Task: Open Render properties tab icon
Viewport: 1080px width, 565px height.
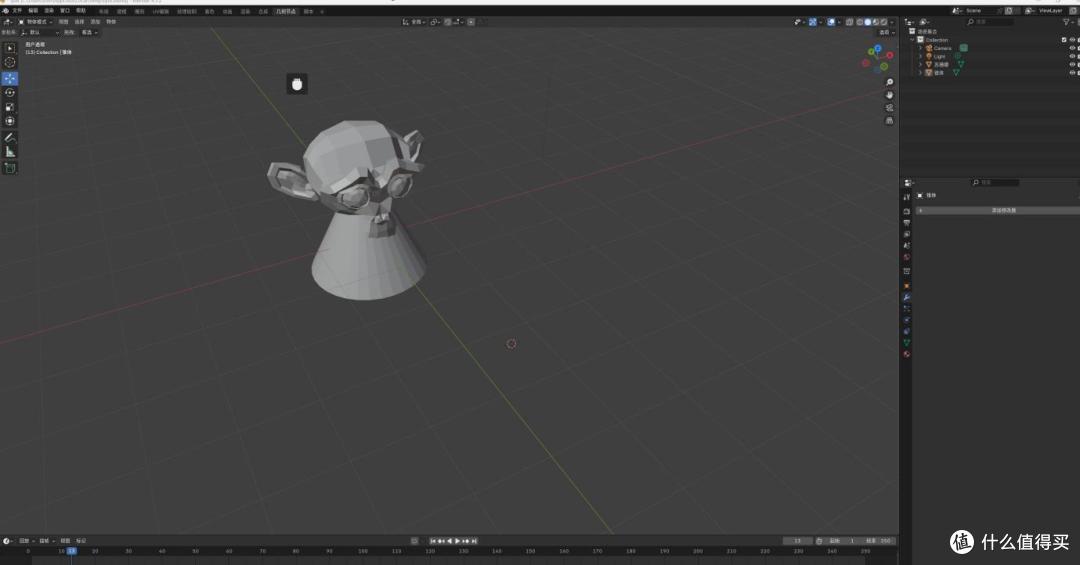Action: tap(906, 212)
